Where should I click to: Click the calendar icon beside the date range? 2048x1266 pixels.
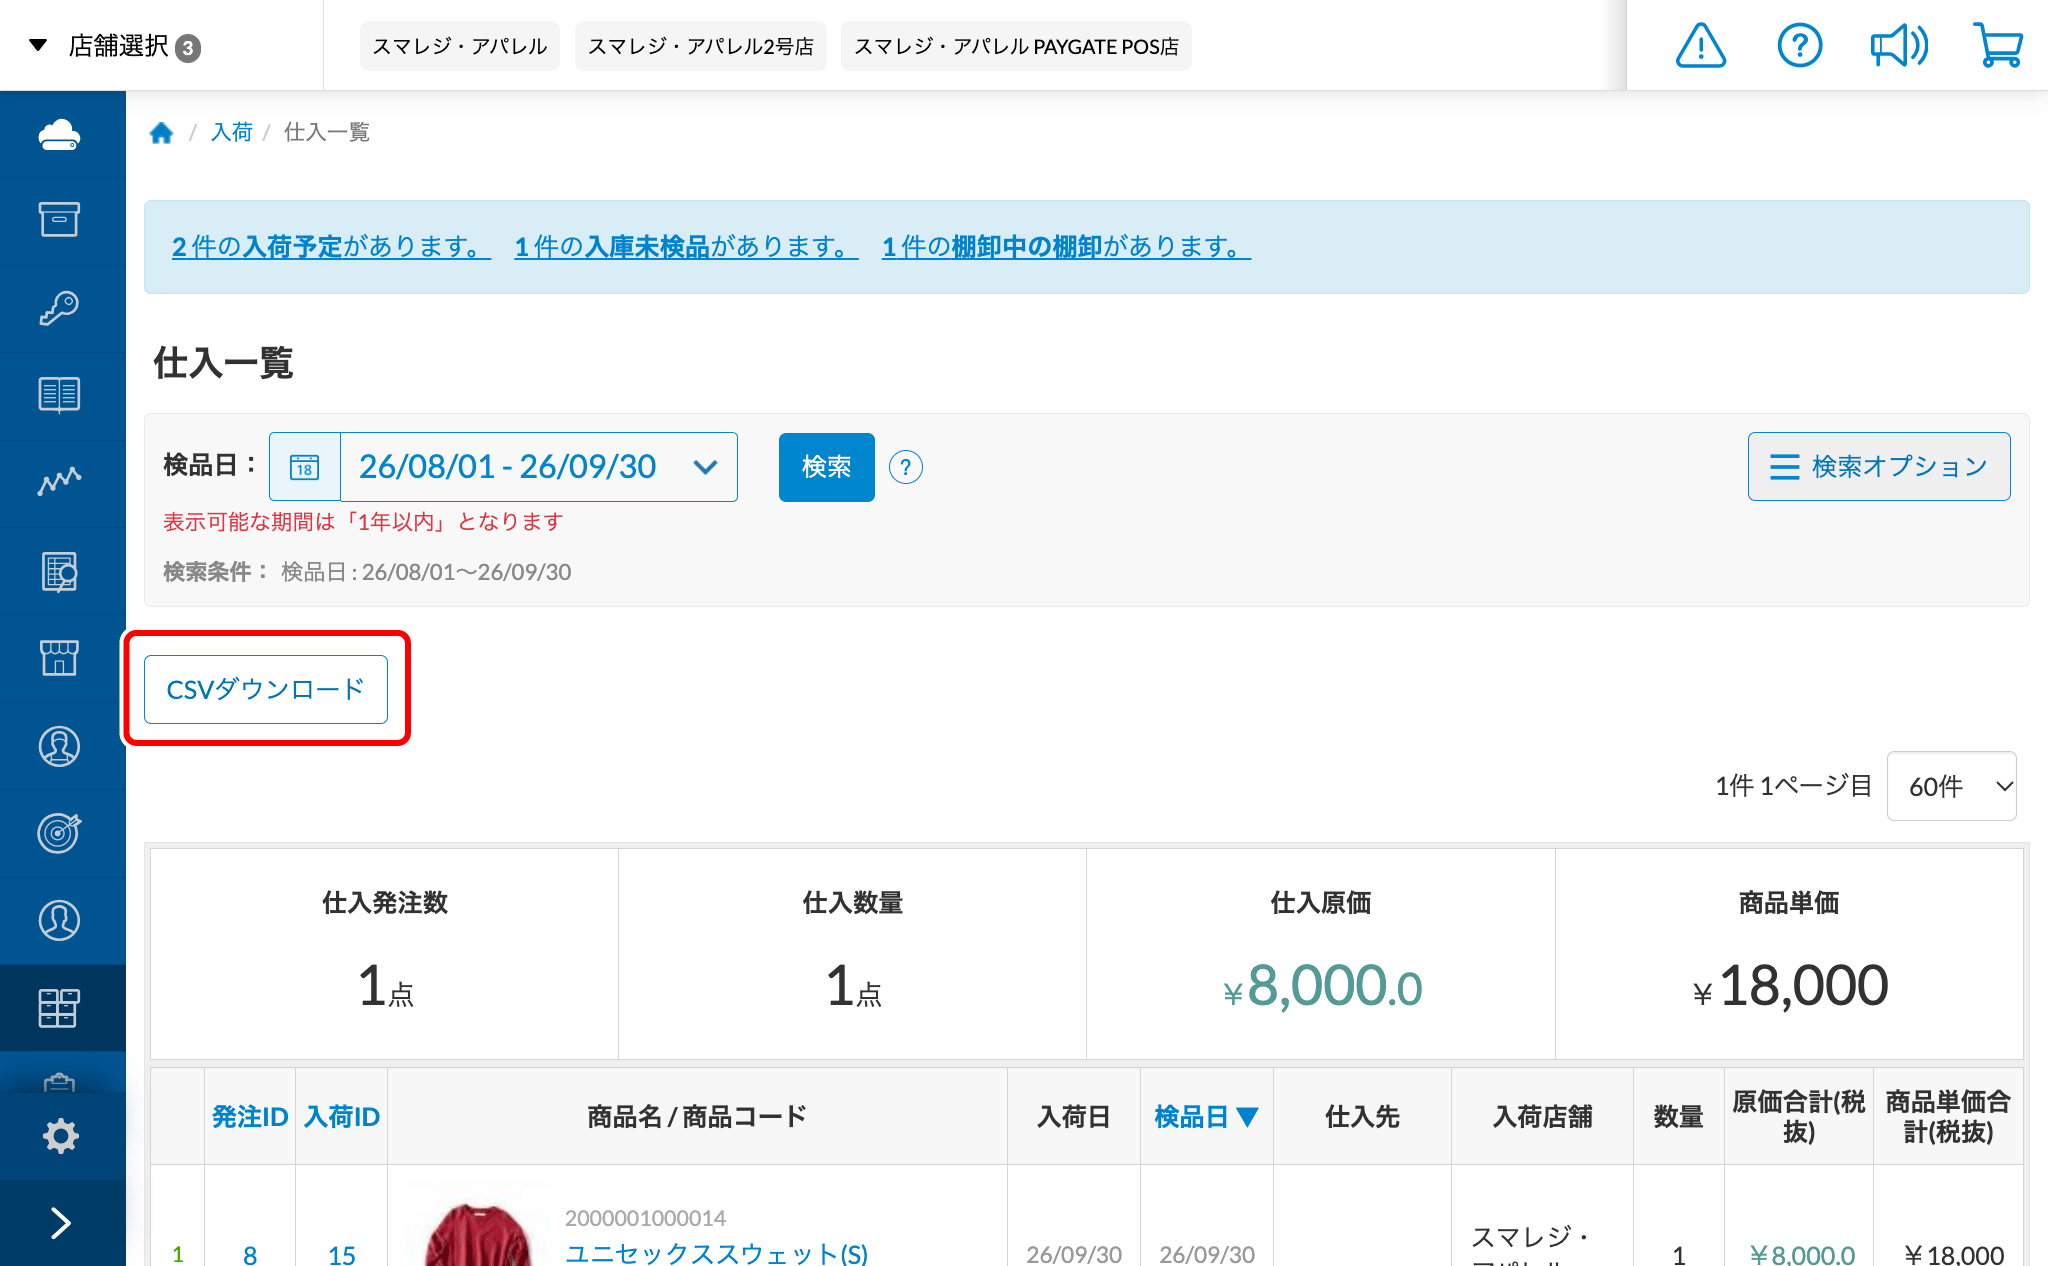305,467
